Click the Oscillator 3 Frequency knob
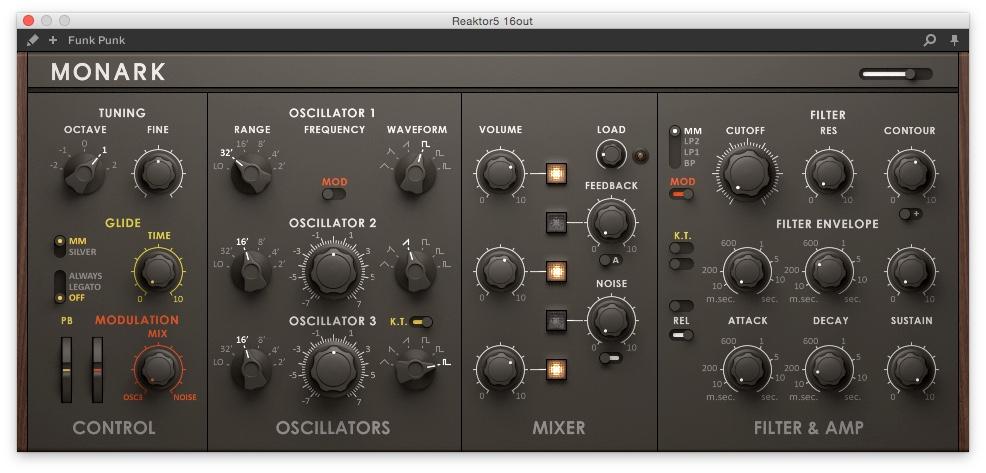Screen dimensions: 986x473 pyautogui.click(x=333, y=369)
